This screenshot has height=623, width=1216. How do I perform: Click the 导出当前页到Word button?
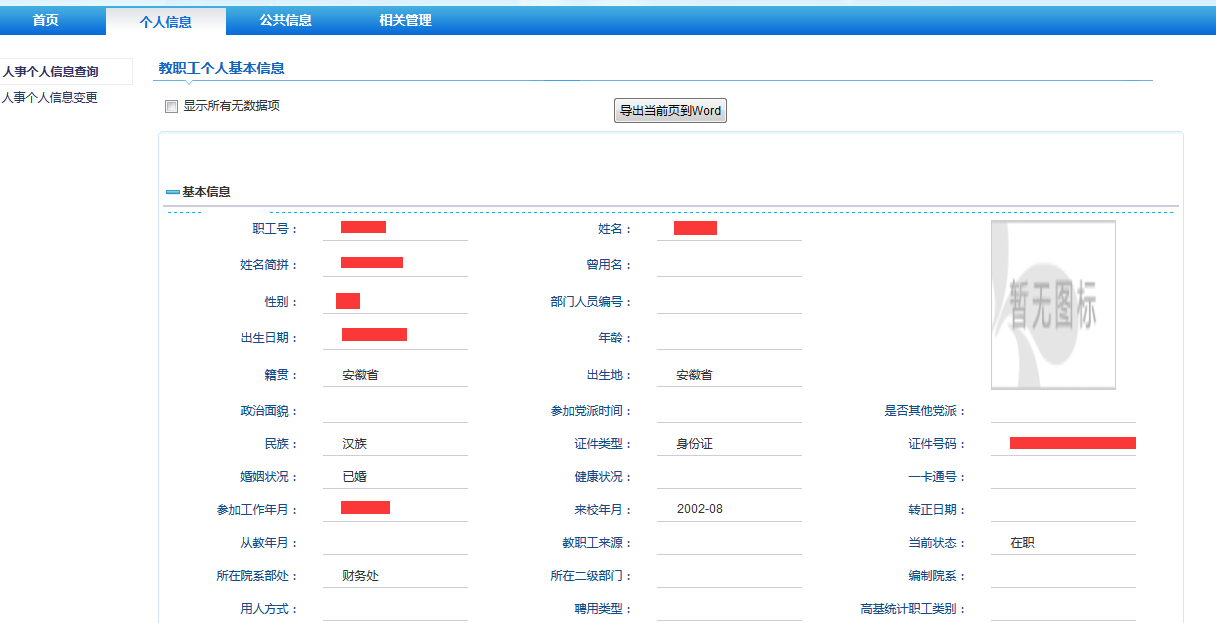click(x=670, y=111)
